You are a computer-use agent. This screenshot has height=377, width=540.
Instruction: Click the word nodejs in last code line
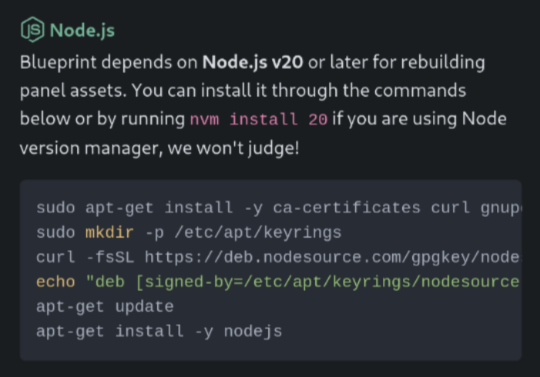pyautogui.click(x=253, y=332)
